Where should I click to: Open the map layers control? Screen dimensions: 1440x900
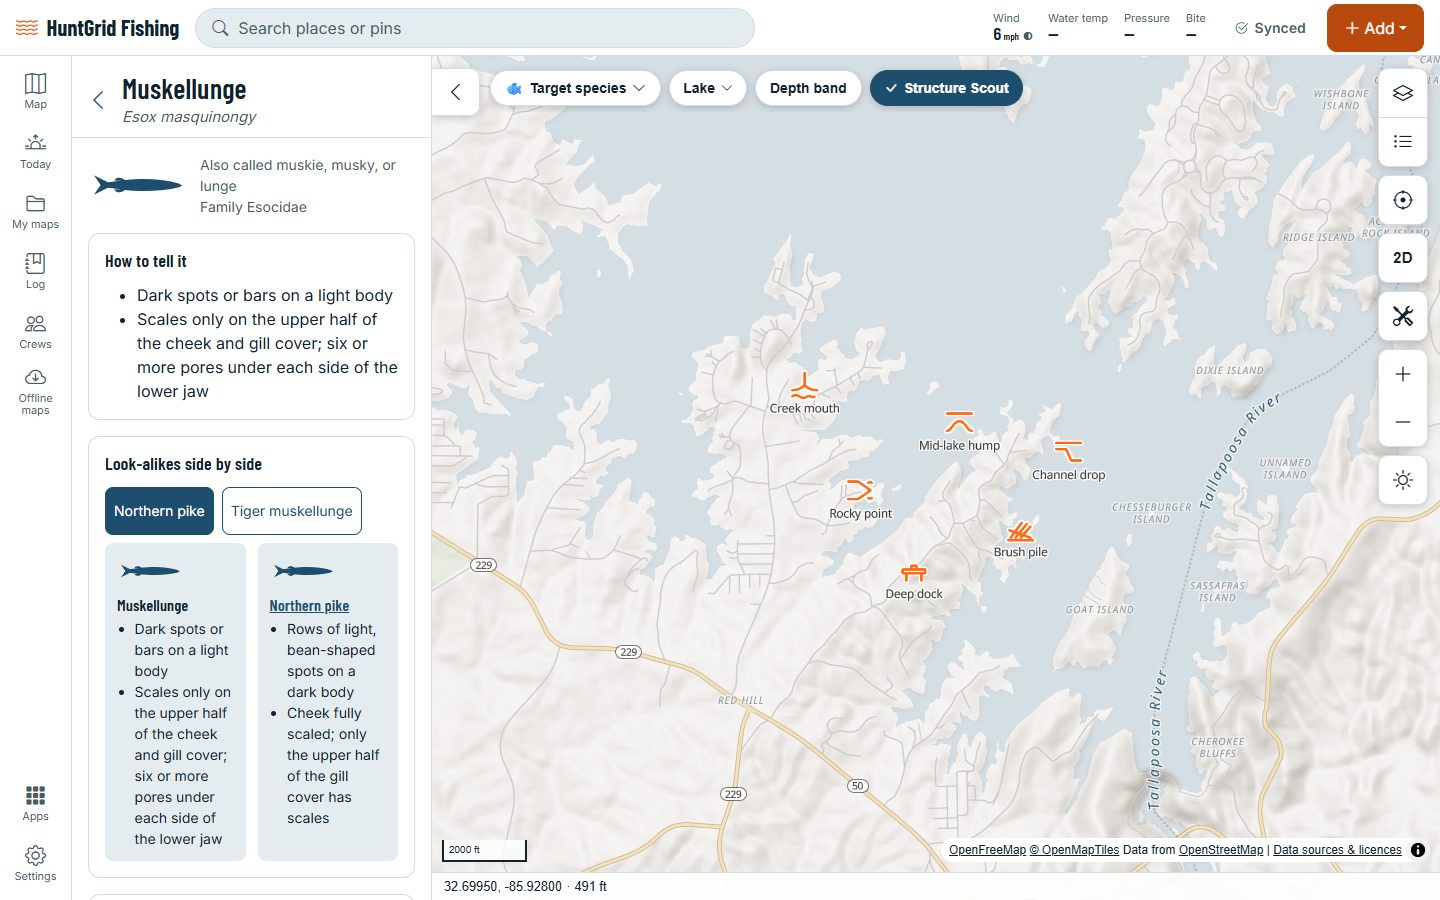[1403, 93]
